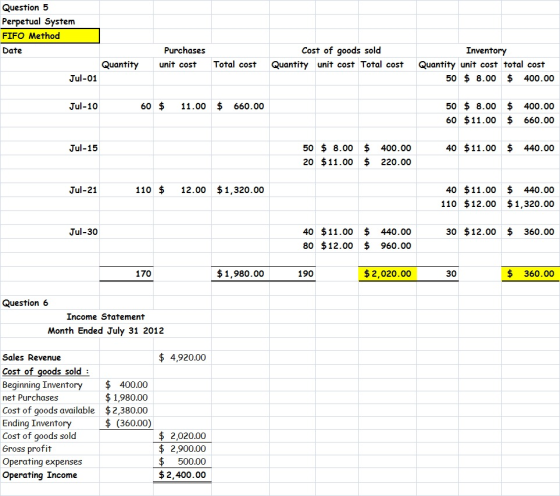The width and height of the screenshot is (560, 496).
Task: Click Jul-21 purchase unit cost 12.00
Action: (x=182, y=190)
